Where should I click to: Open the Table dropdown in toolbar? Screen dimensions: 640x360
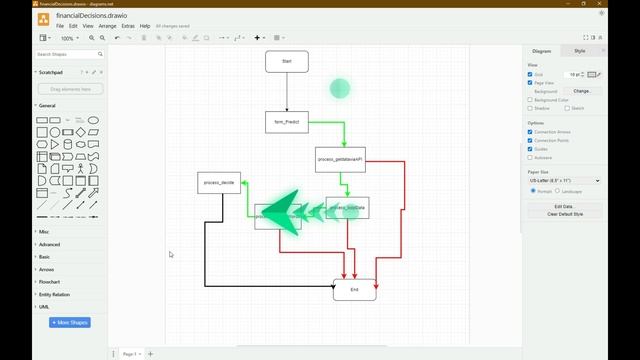tap(279, 38)
